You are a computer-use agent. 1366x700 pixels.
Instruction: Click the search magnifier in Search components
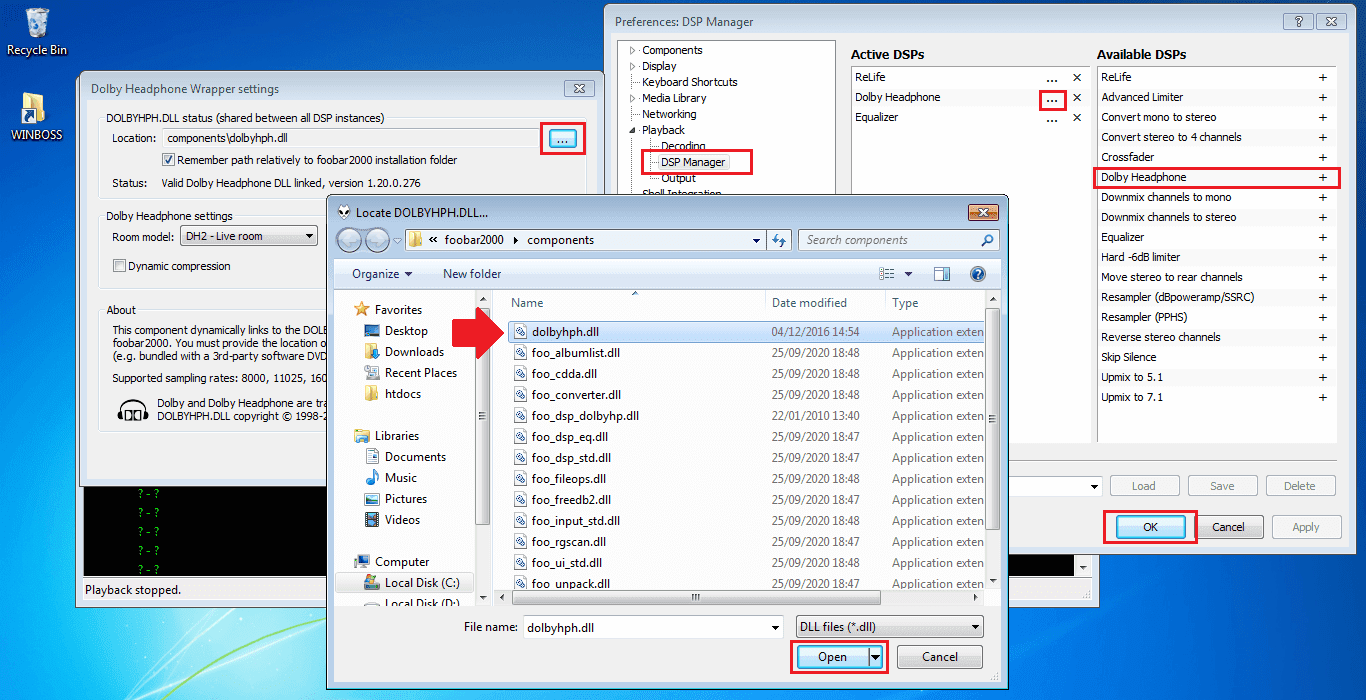point(987,240)
